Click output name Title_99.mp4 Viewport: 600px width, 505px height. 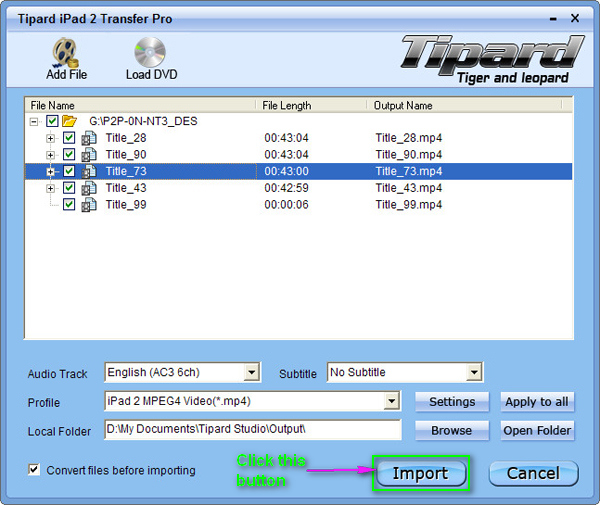[409, 205]
